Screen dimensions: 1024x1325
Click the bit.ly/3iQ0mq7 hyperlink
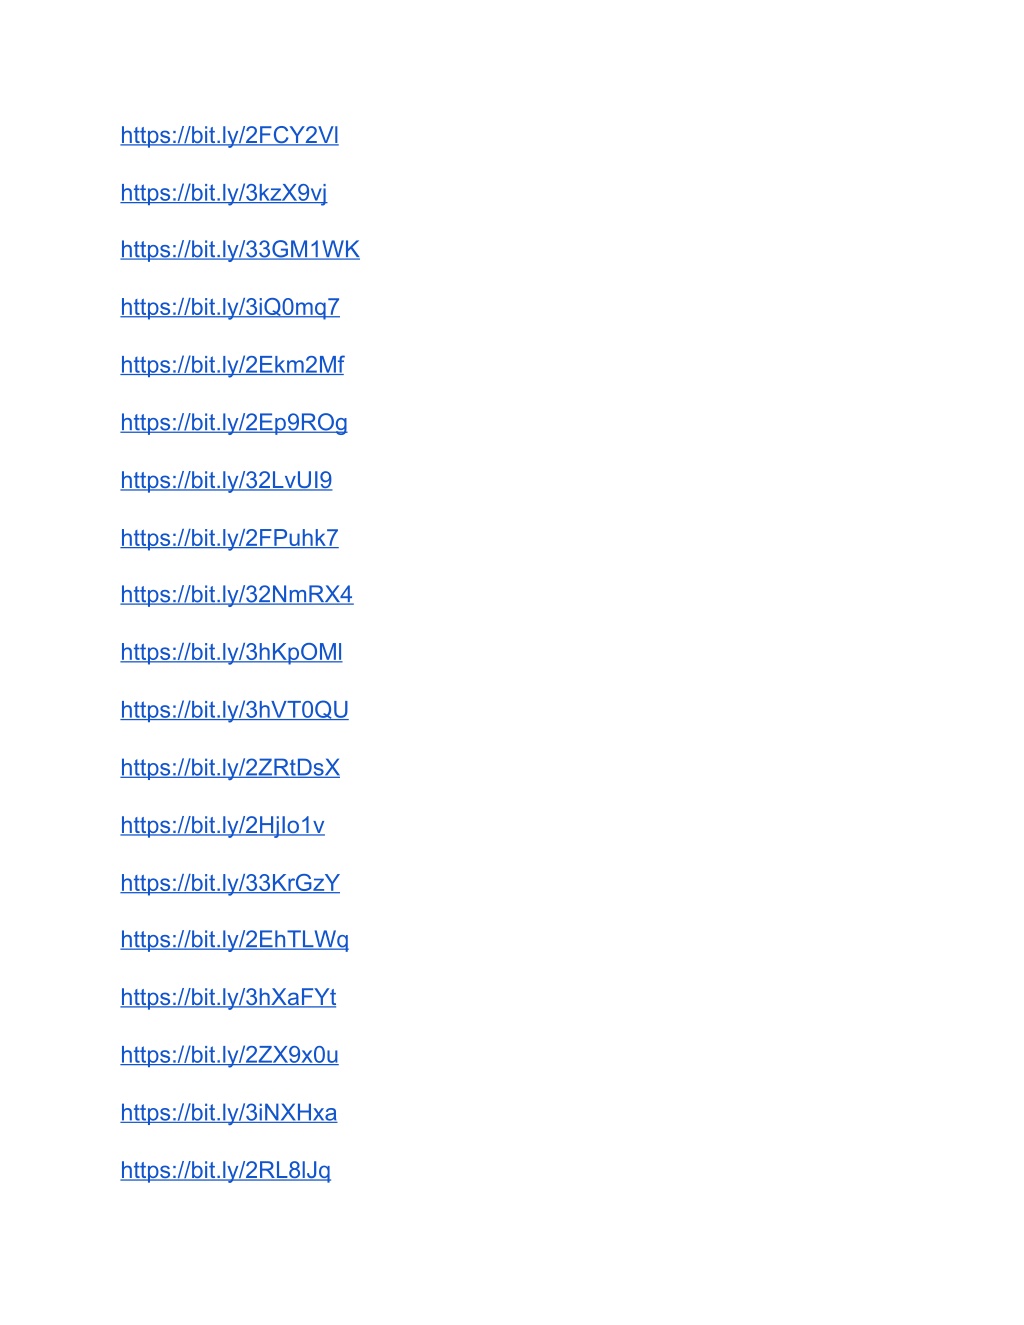click(230, 308)
